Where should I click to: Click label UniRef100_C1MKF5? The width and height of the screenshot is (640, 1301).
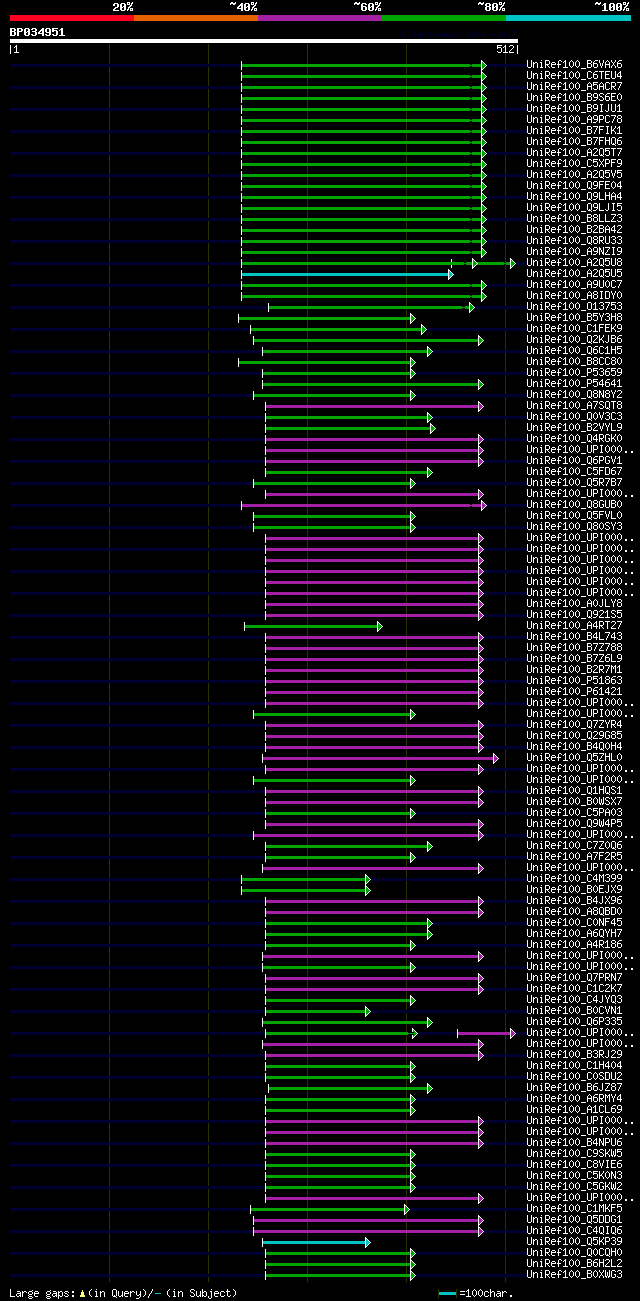click(x=574, y=1209)
